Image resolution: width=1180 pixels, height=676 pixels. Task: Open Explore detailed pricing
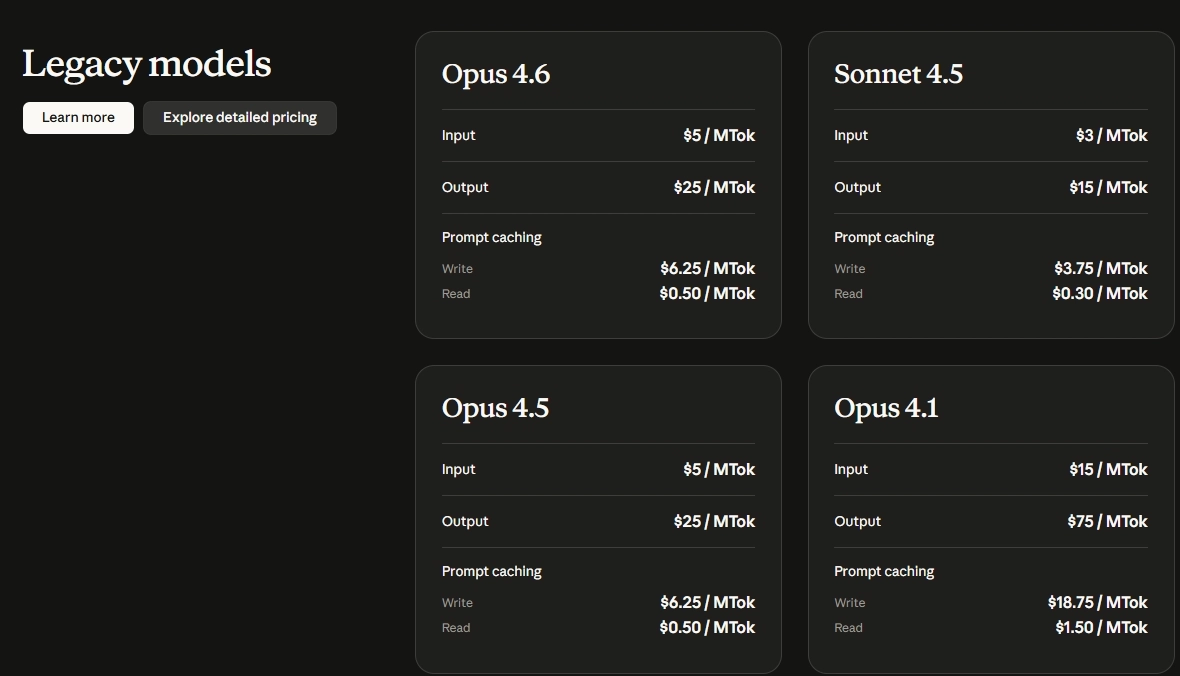(240, 118)
